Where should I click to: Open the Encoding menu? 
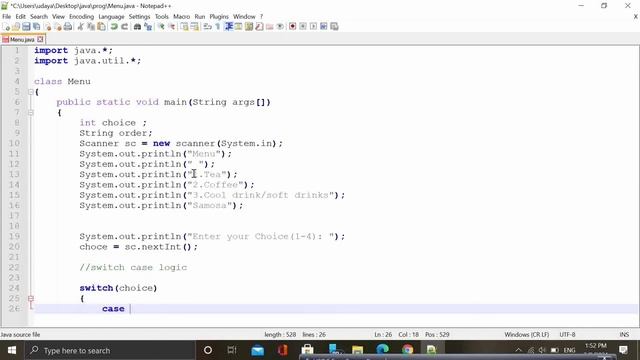[82, 17]
